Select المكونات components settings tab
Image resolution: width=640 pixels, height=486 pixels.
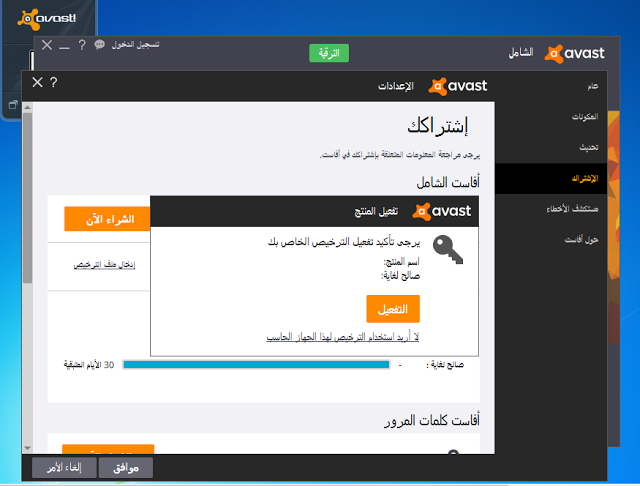[x=584, y=117]
